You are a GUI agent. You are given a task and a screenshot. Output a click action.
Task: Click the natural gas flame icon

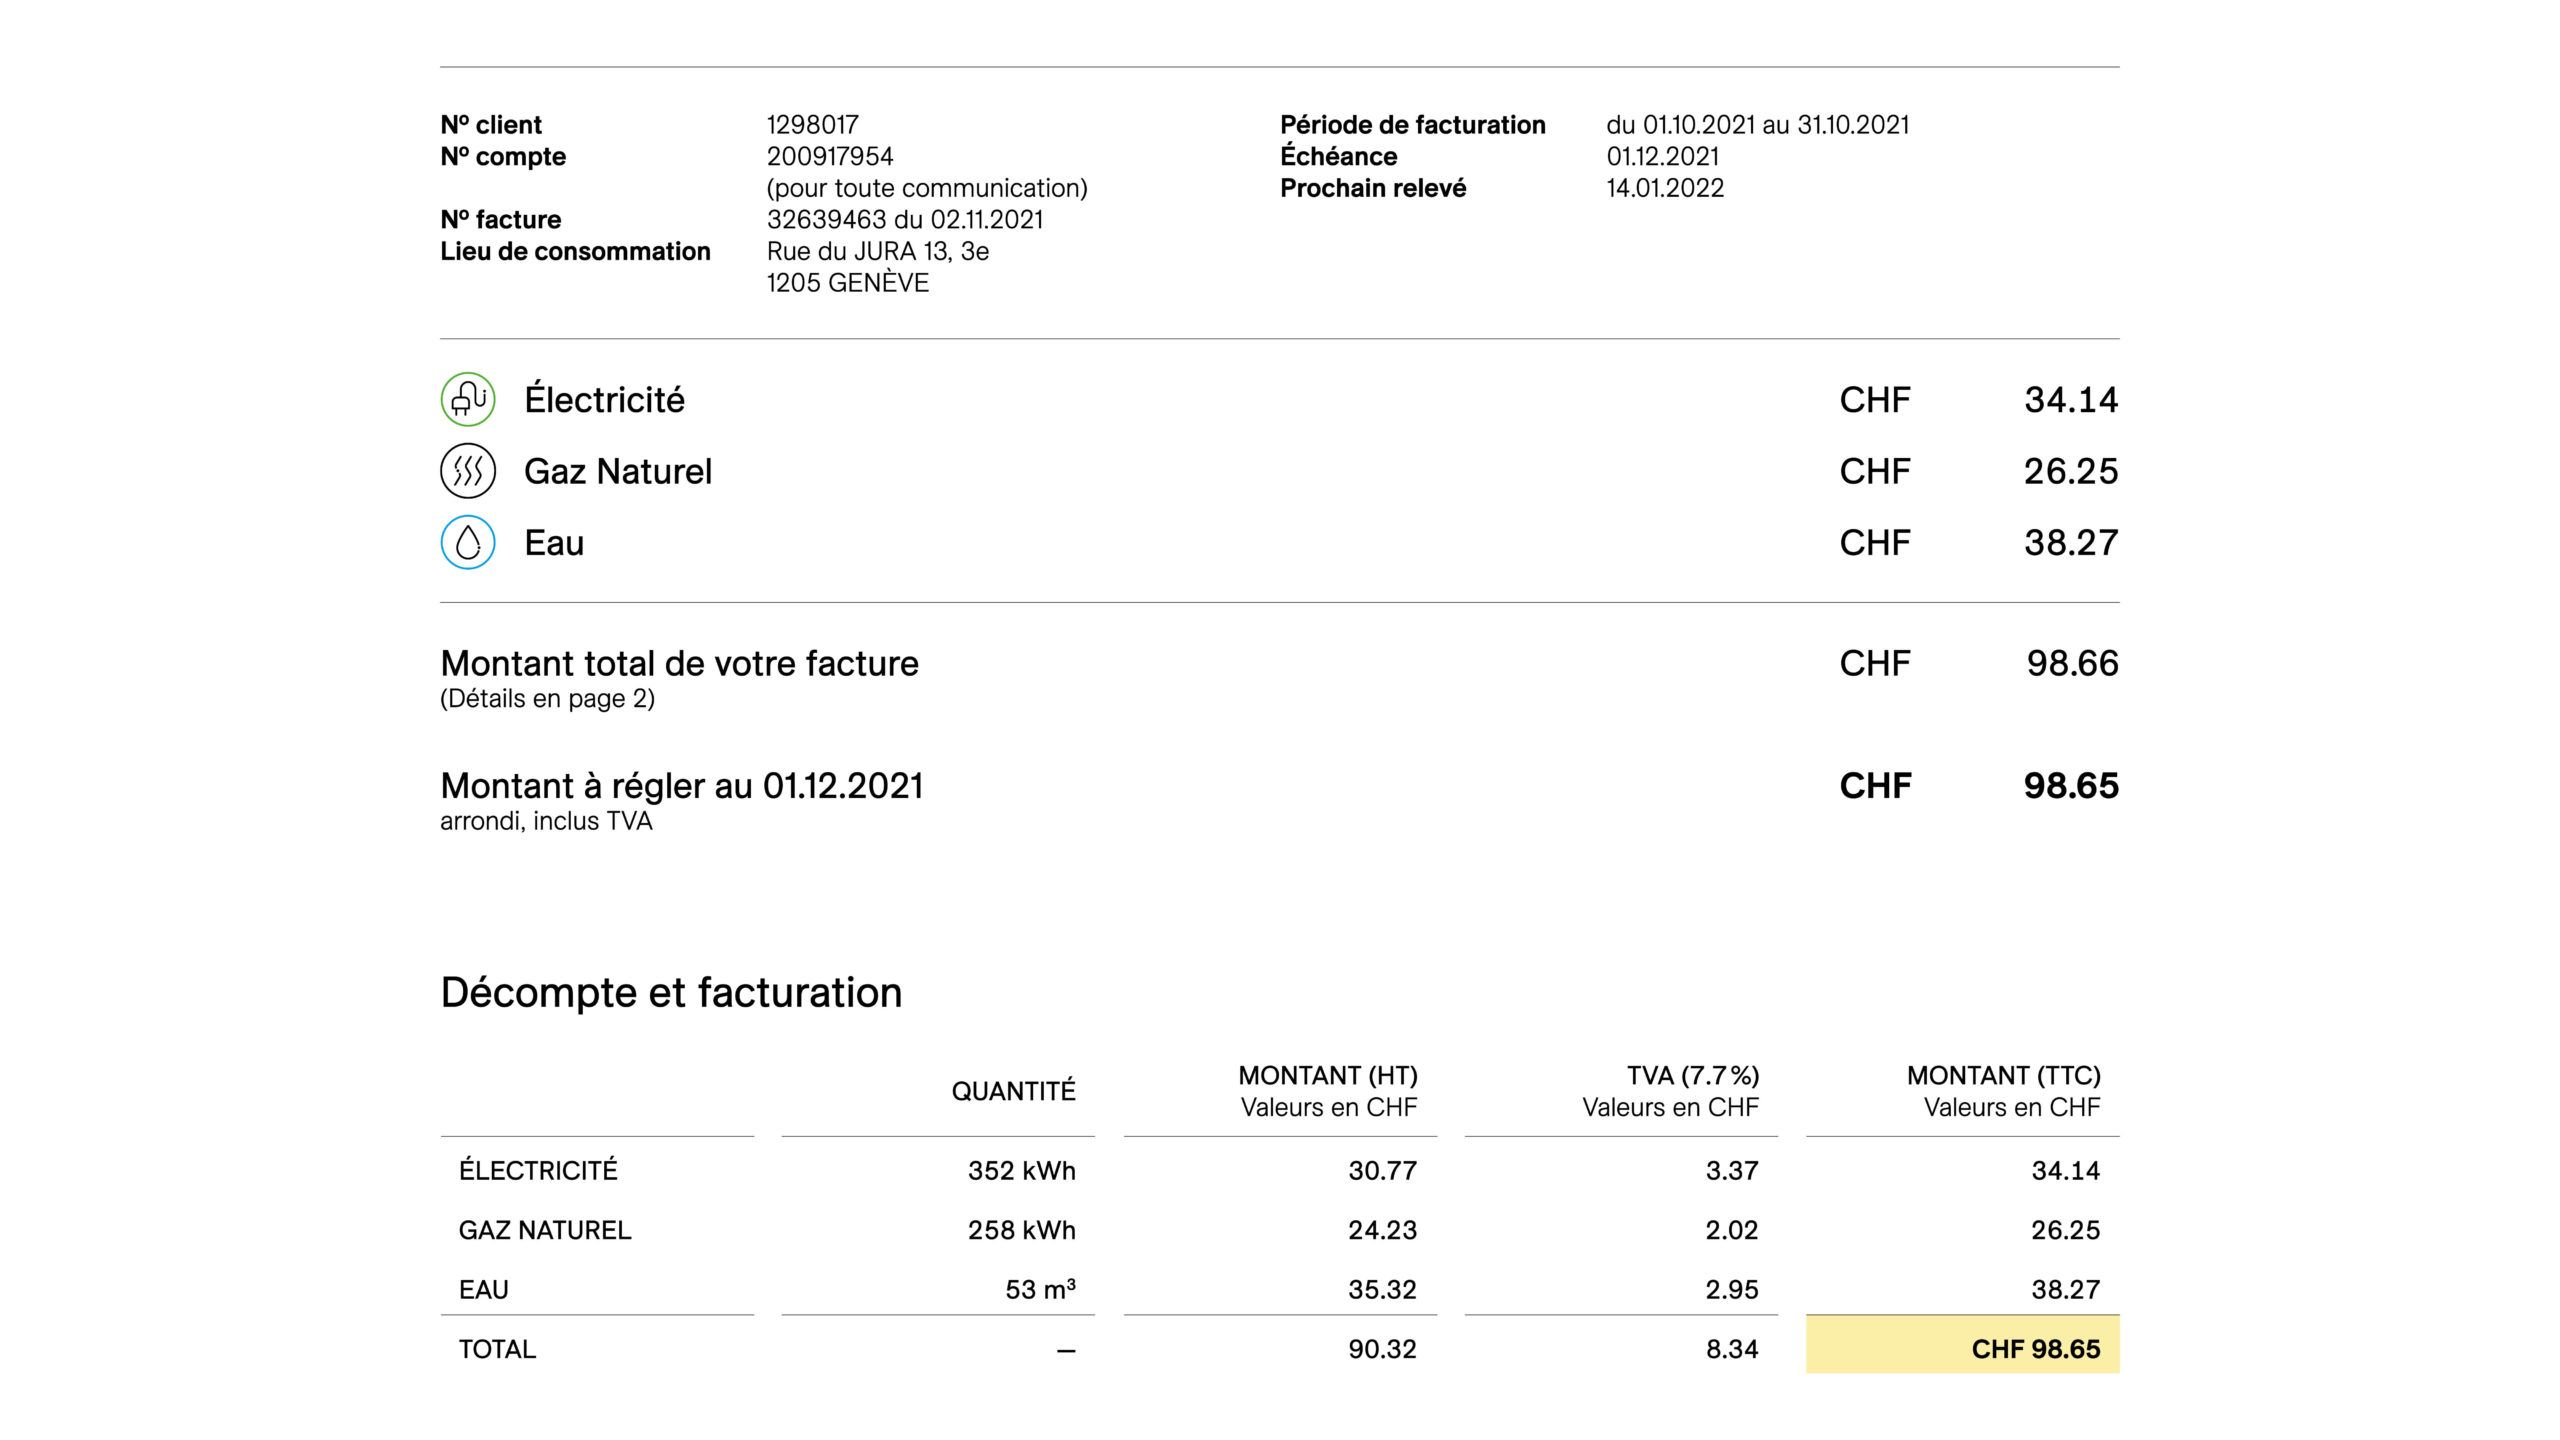click(468, 471)
